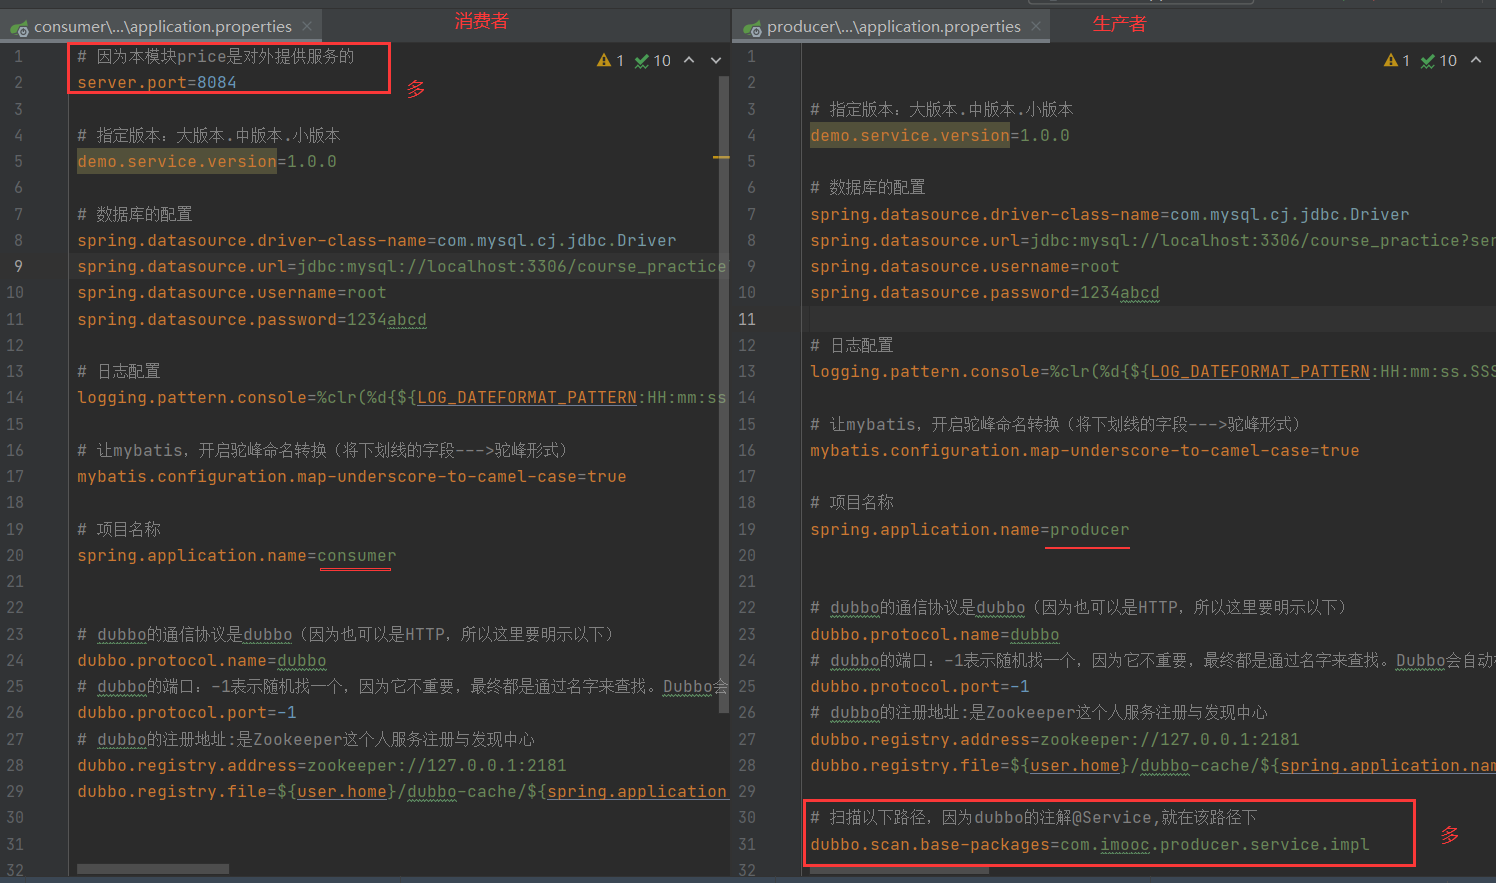Viewport: 1496px width, 883px height.
Task: Switch to the producer application.properties tab
Action: [x=894, y=27]
